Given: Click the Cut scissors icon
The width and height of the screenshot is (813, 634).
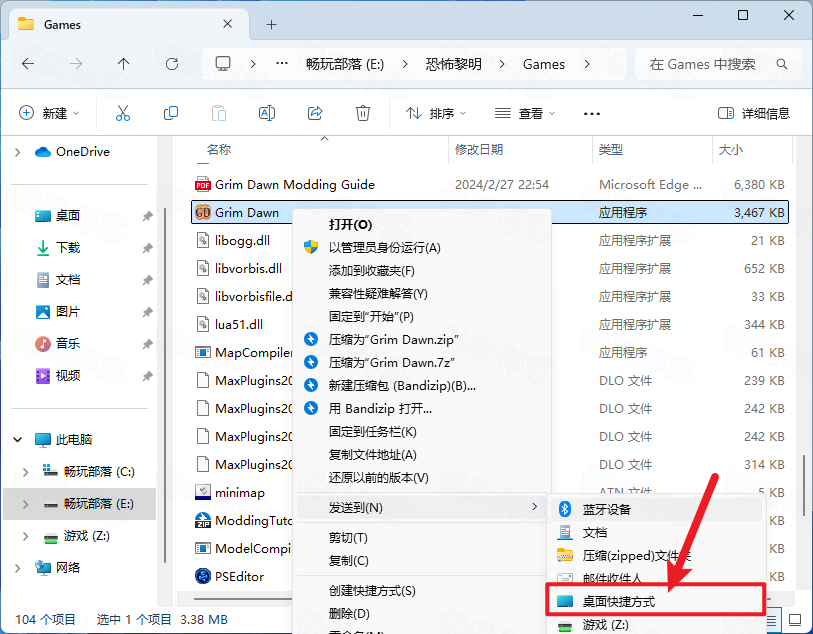Looking at the screenshot, I should tap(123, 112).
